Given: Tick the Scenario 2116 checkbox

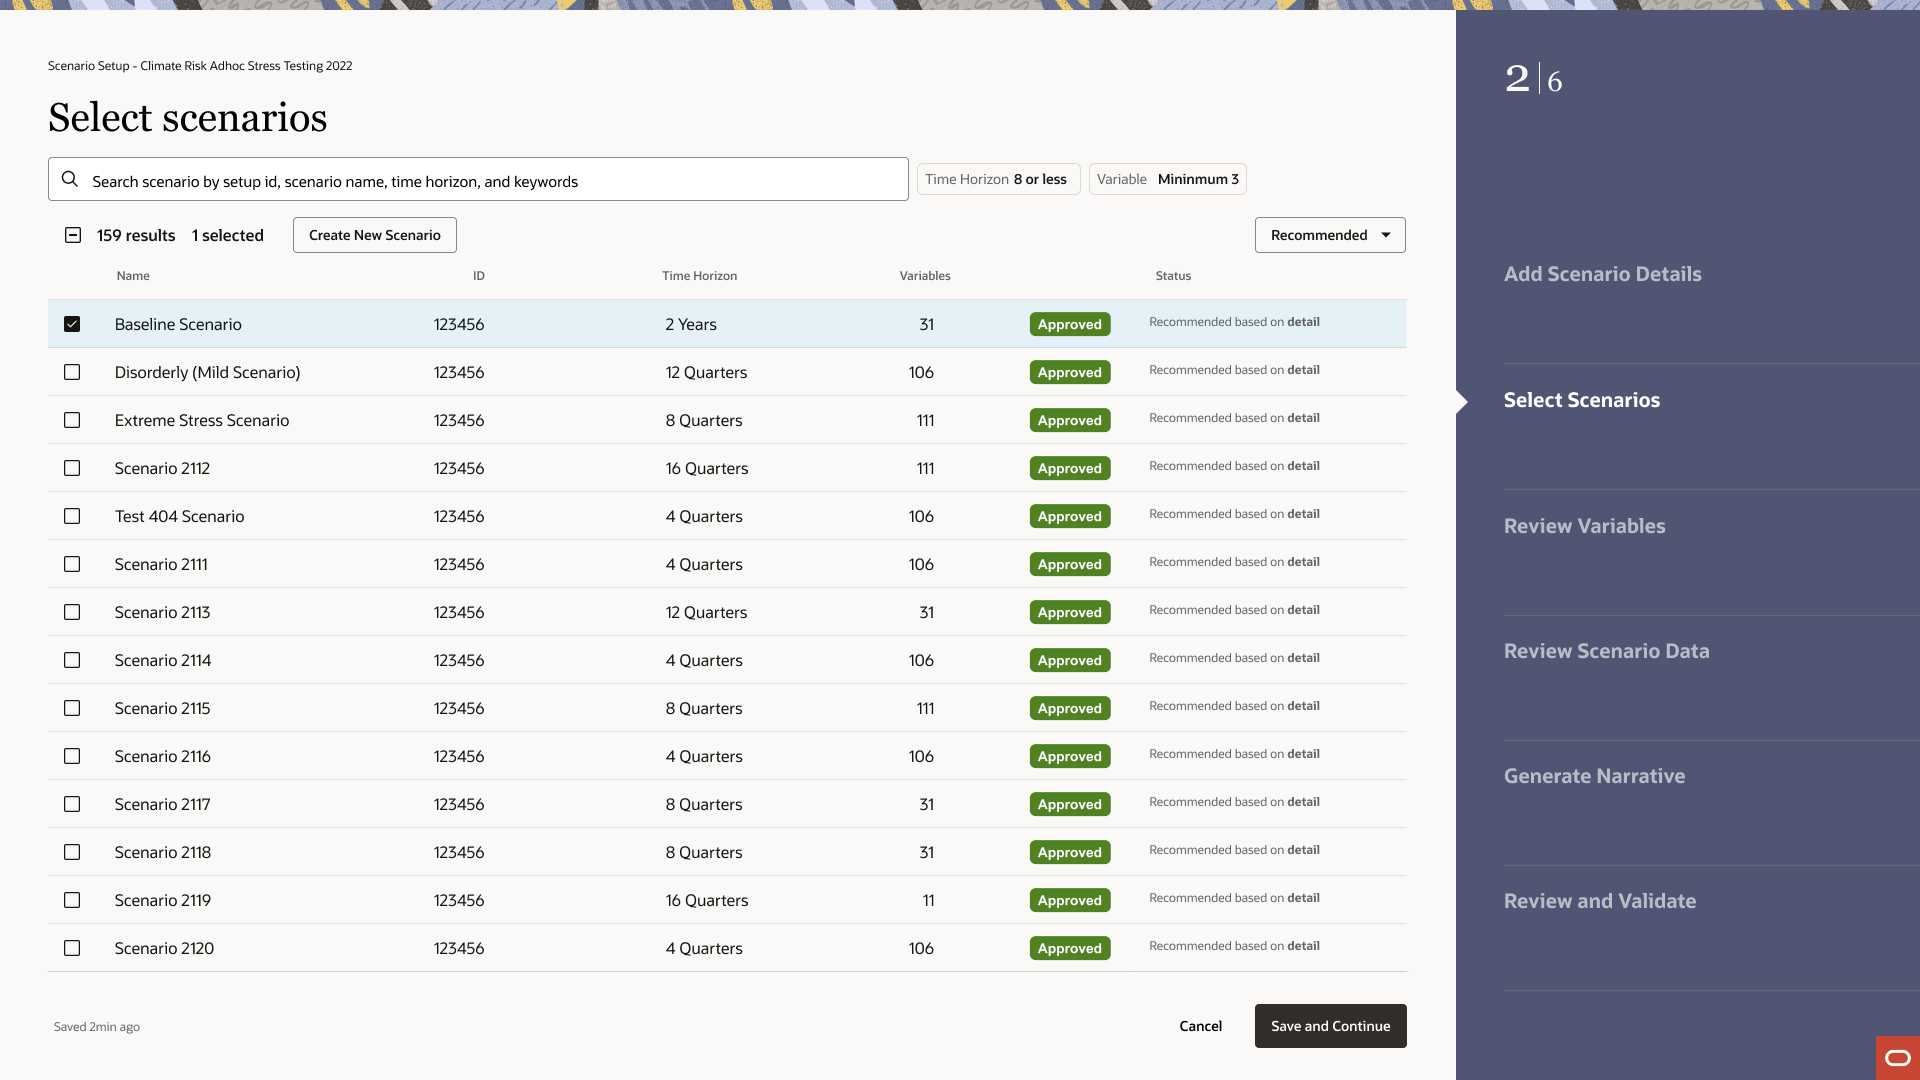Looking at the screenshot, I should coord(72,756).
